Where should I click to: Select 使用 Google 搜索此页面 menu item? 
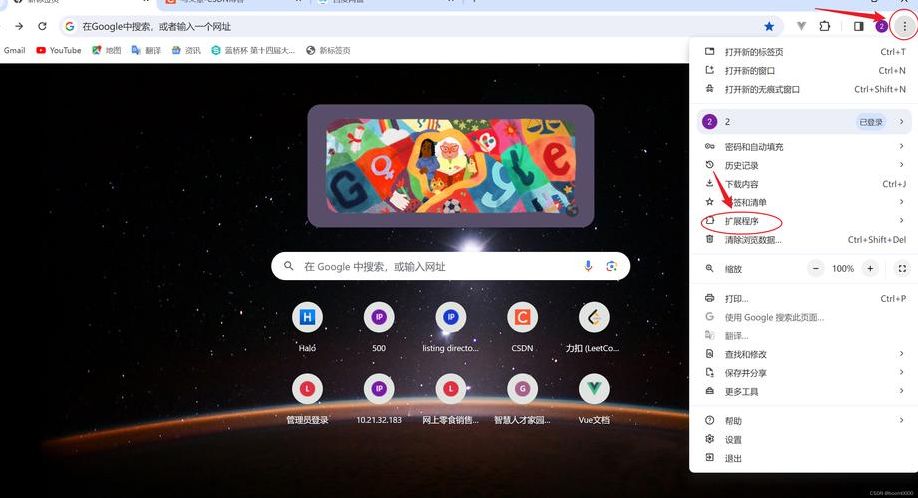pyautogui.click(x=805, y=317)
